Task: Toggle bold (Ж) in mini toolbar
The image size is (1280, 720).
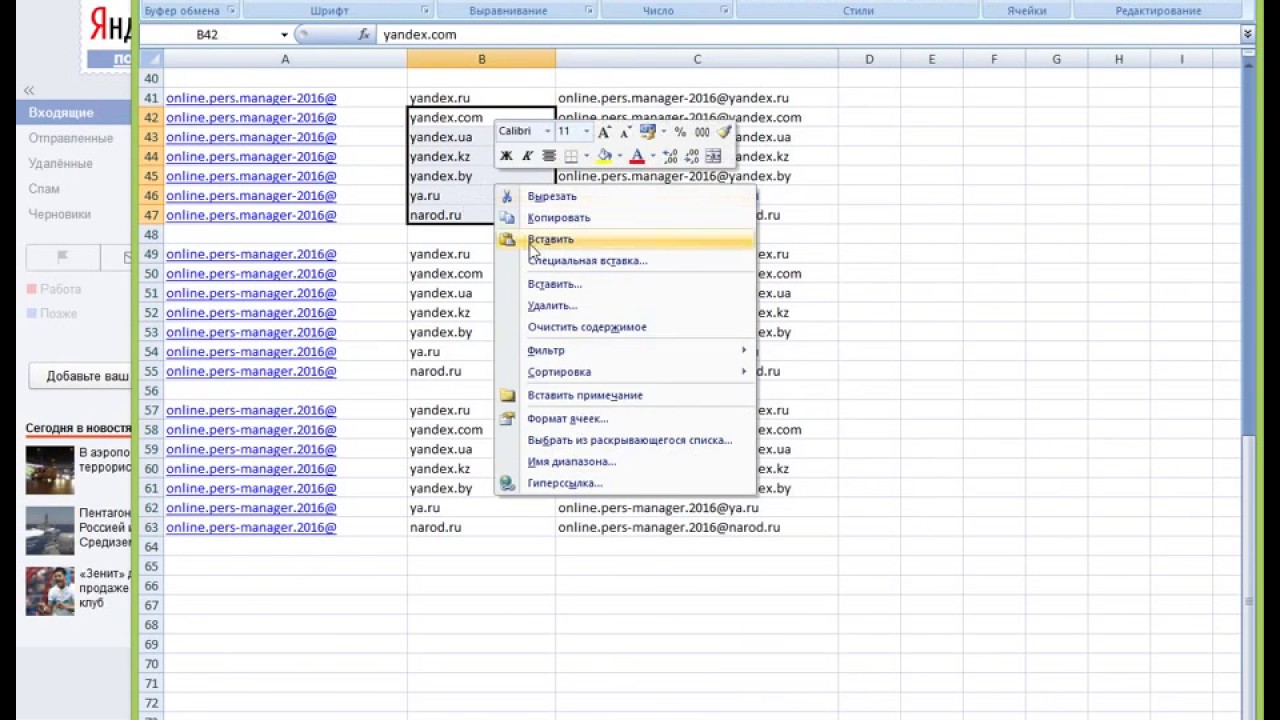Action: pos(506,156)
